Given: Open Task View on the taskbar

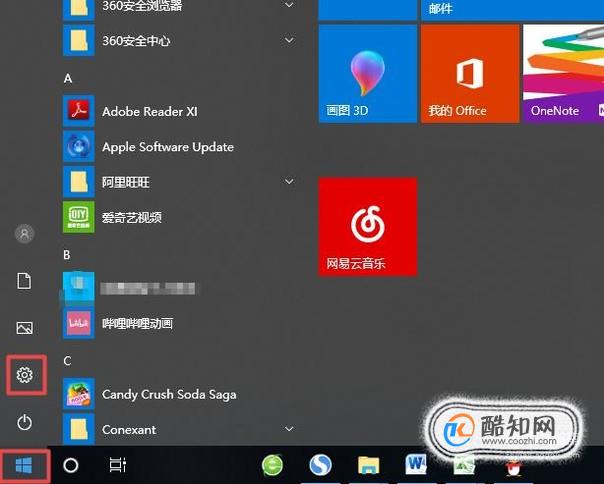Looking at the screenshot, I should (117, 465).
